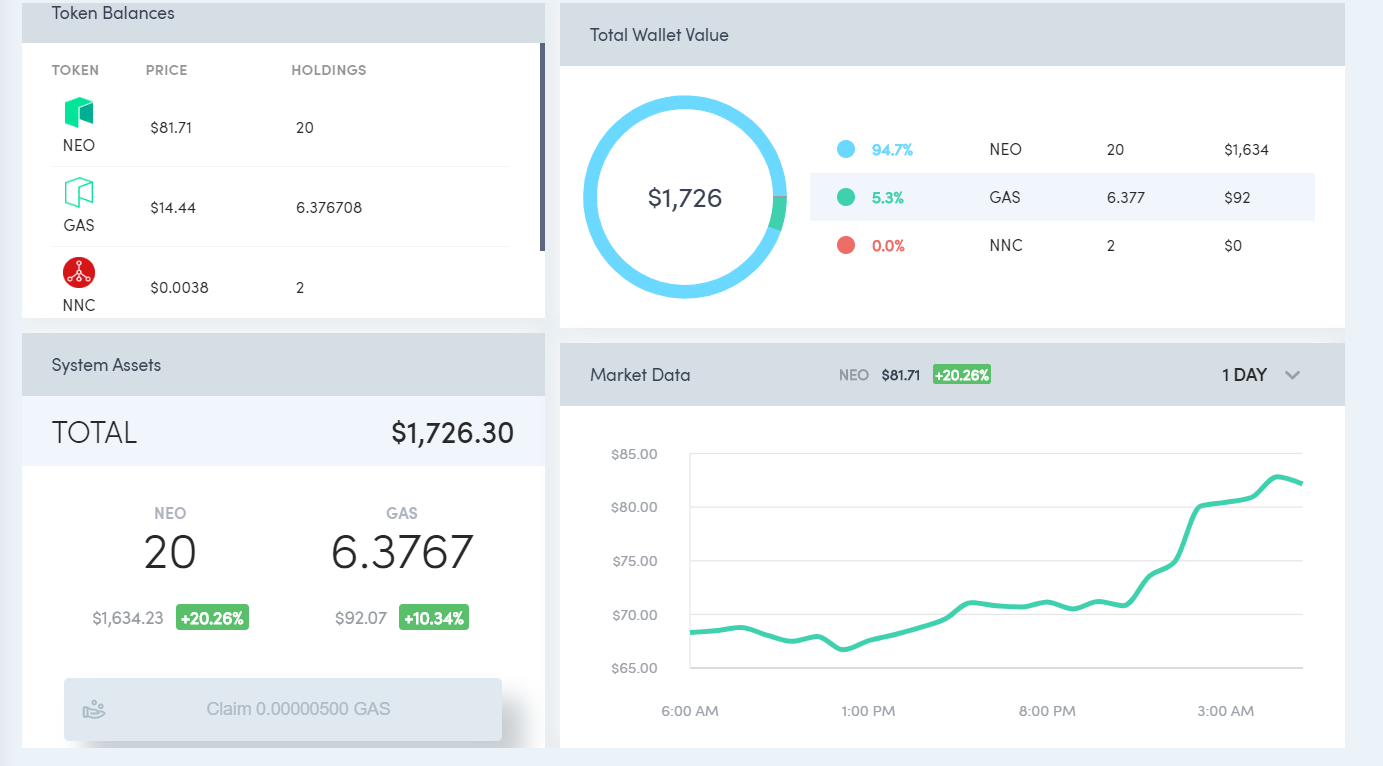The image size is (1383, 766).
Task: Click the hand-coin claim GAS icon
Action: click(94, 709)
